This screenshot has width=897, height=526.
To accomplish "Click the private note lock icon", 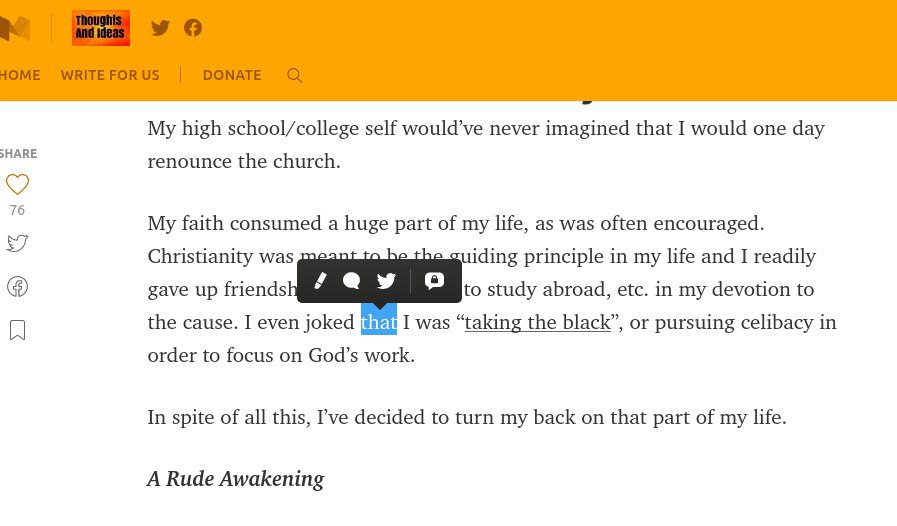I will pyautogui.click(x=434, y=281).
